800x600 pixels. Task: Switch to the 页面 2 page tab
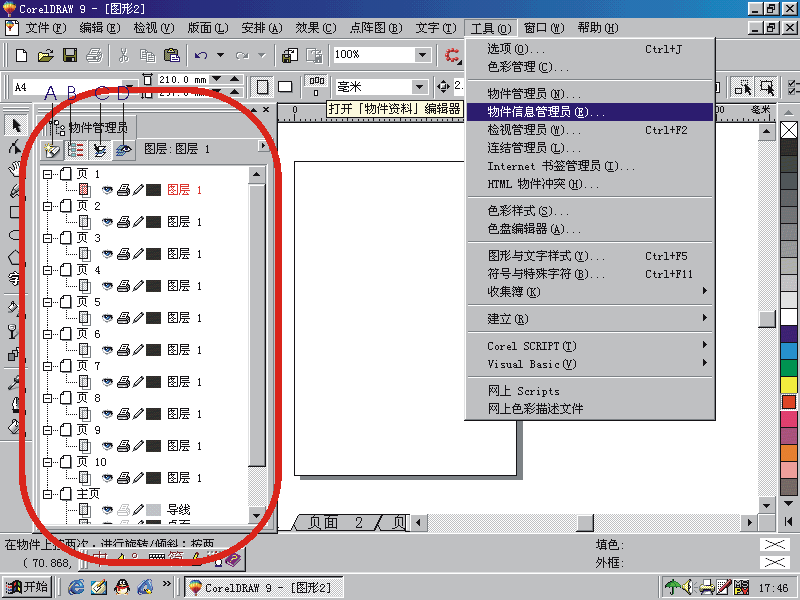[x=335, y=523]
